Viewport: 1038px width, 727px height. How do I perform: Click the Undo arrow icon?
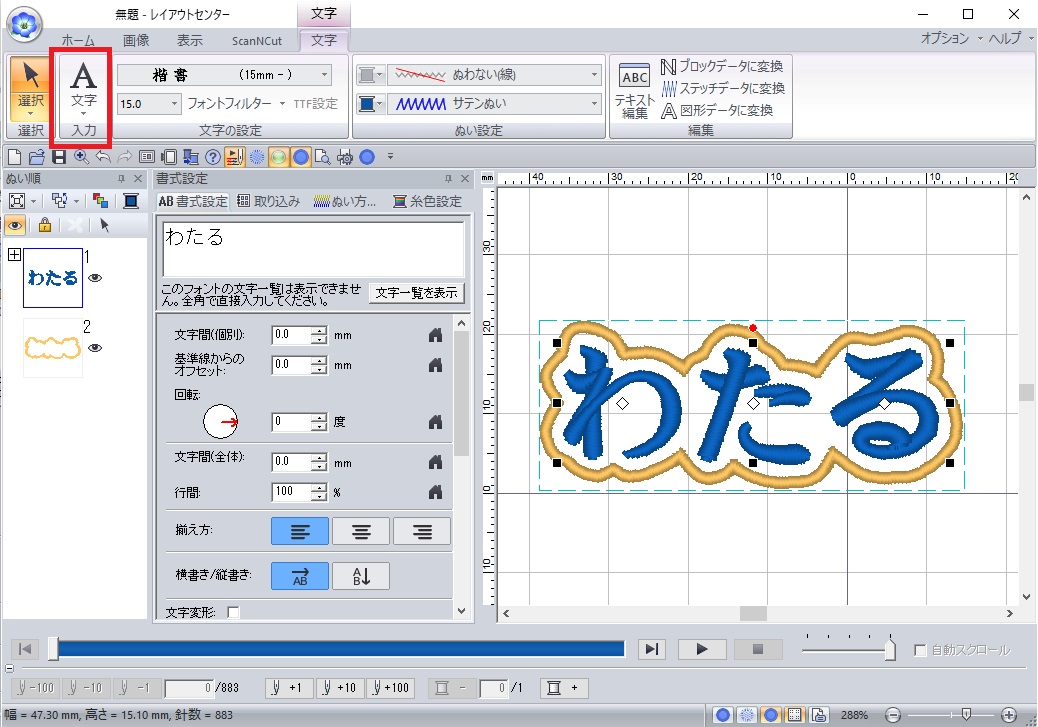pos(103,157)
